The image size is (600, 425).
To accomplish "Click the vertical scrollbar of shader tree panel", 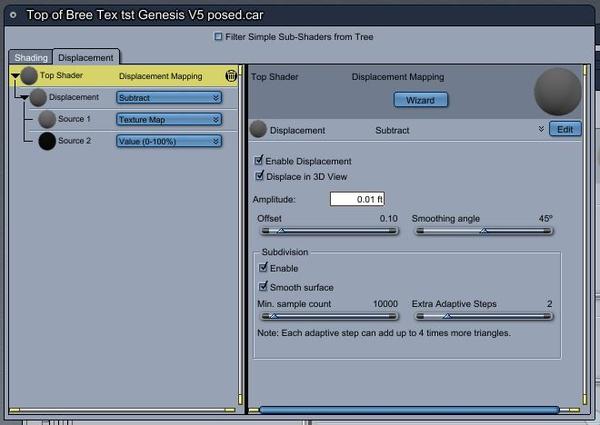I will (240, 234).
